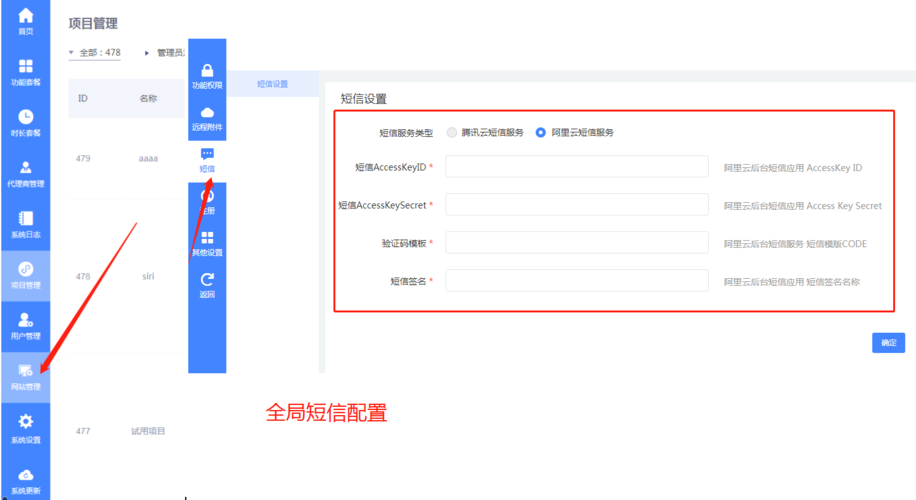The height and width of the screenshot is (500, 916).
Task: Choose 阿里云短信服务 radio option
Action: pos(540,133)
